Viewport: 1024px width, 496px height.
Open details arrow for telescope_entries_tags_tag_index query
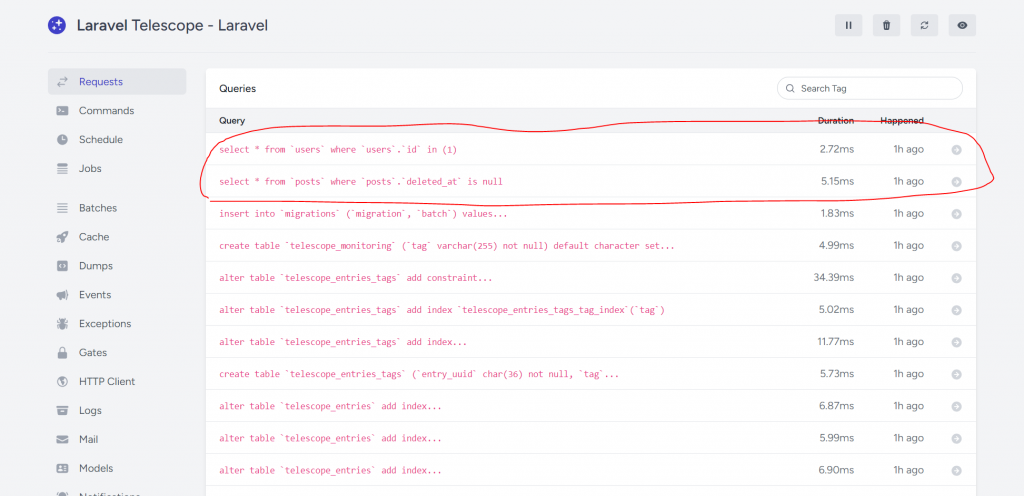click(x=956, y=310)
